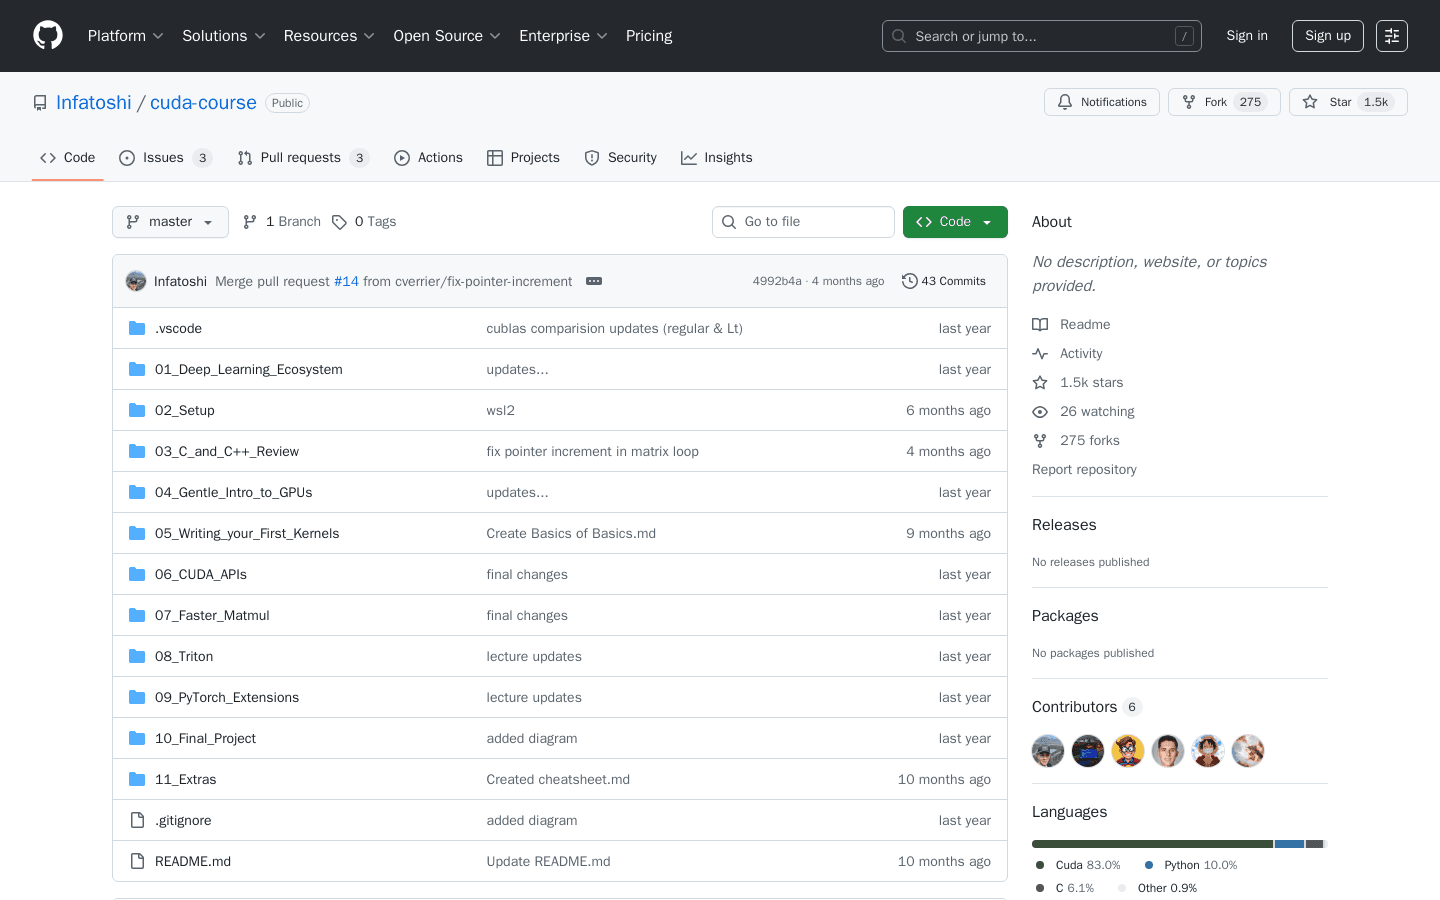This screenshot has width=1440, height=900.
Task: Click the 02_Setup folder icon
Action: (x=137, y=410)
